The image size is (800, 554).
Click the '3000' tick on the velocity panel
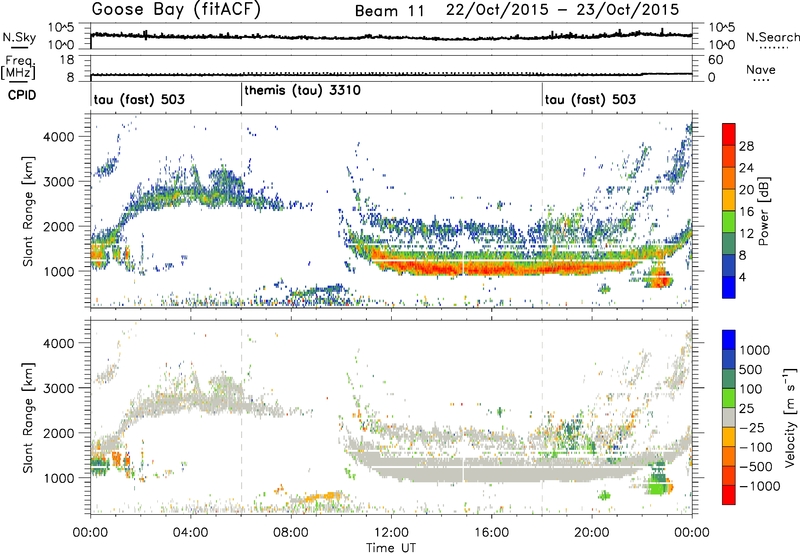(x=58, y=388)
